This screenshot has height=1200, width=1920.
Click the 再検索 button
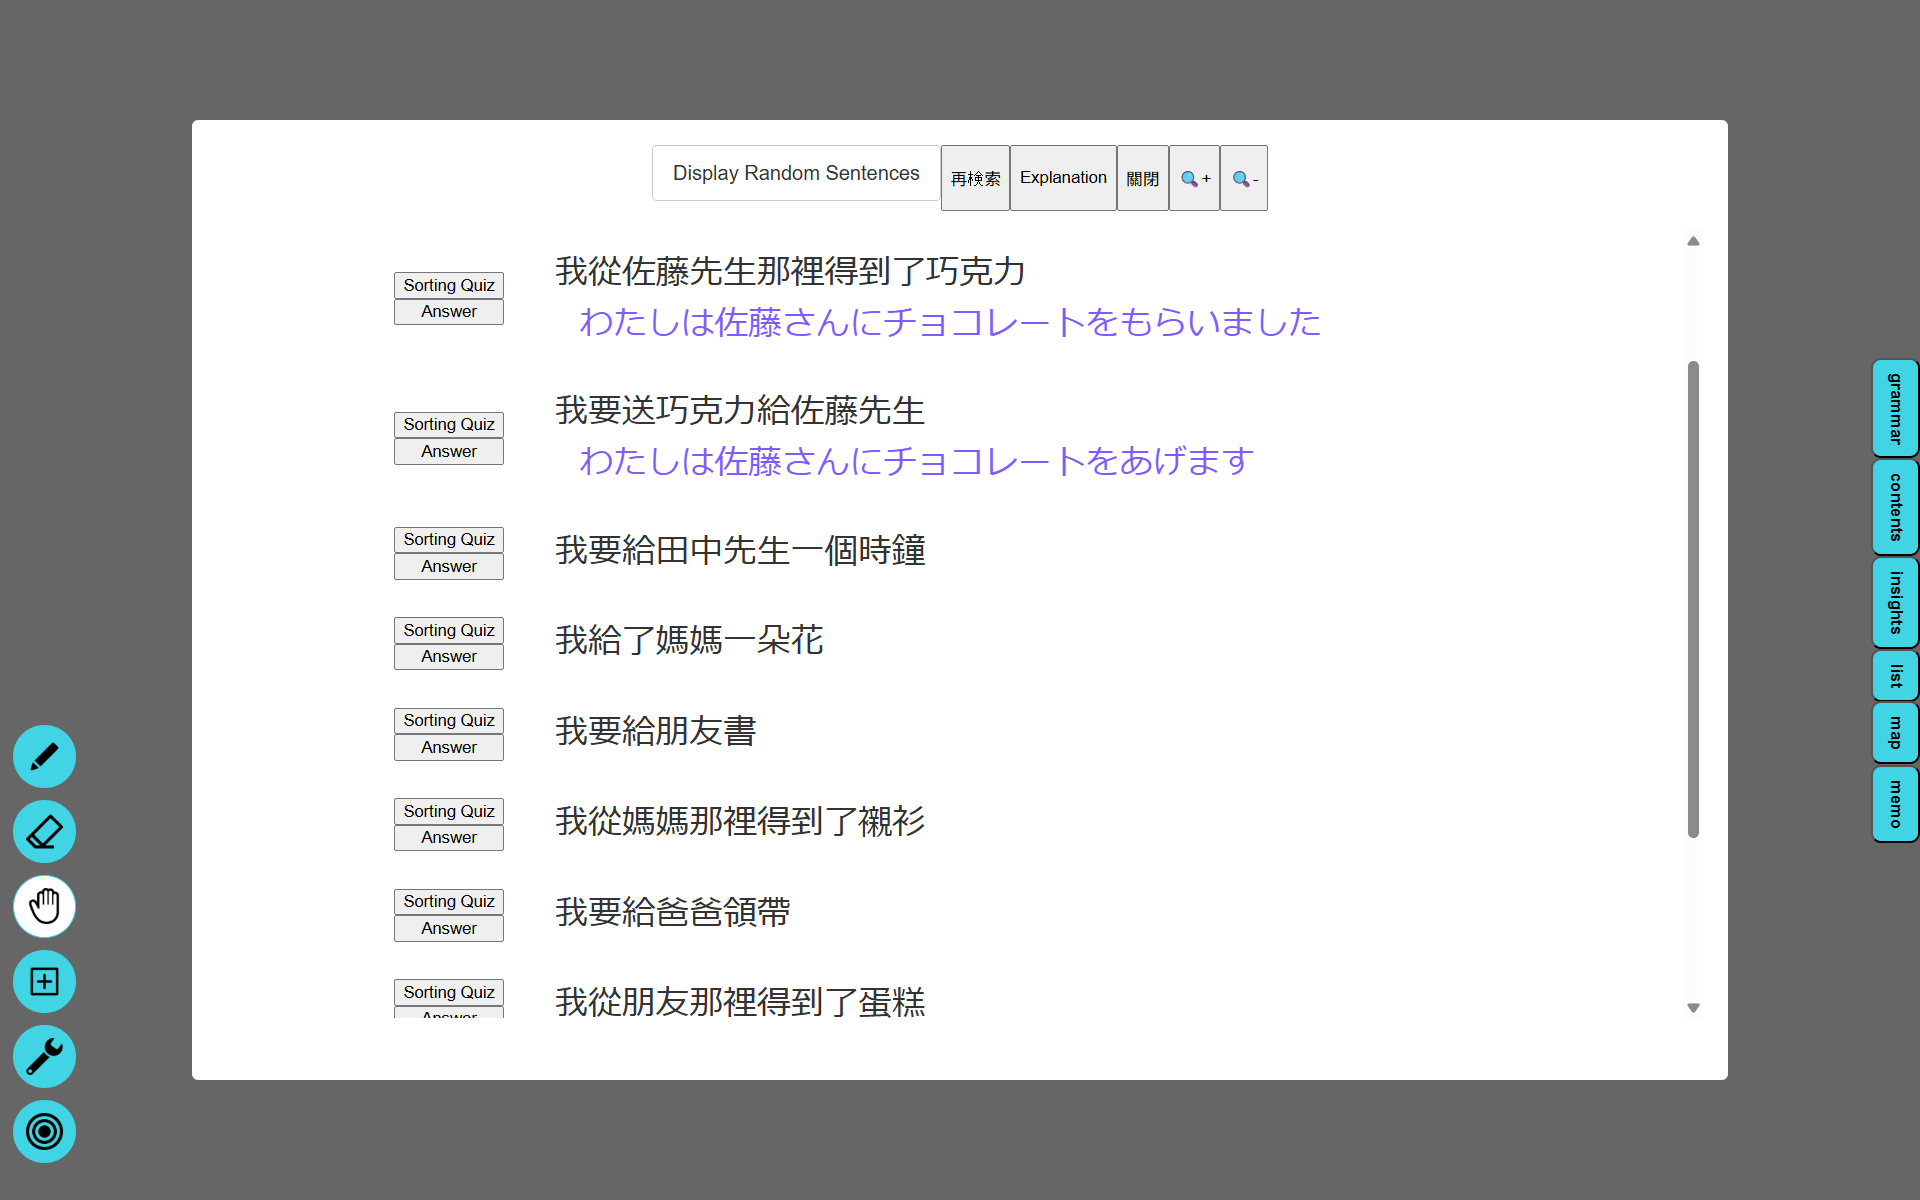(975, 178)
